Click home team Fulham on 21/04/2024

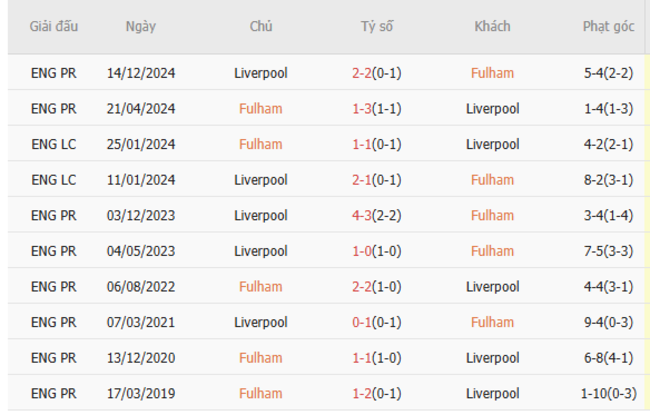(260, 109)
